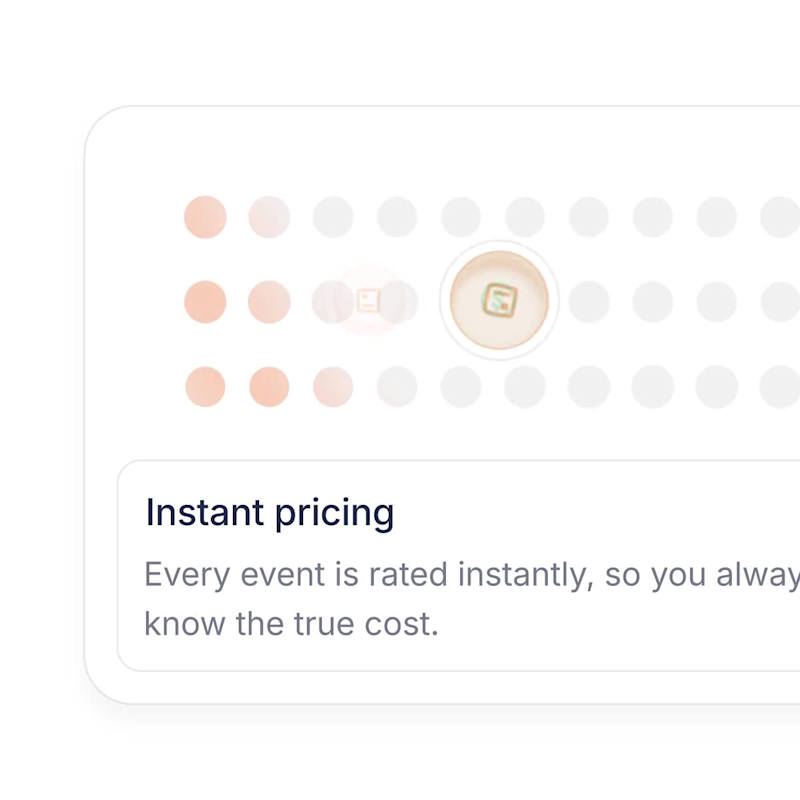The image size is (800, 800).
Task: Click the small faded receipt icon
Action: click(x=369, y=300)
